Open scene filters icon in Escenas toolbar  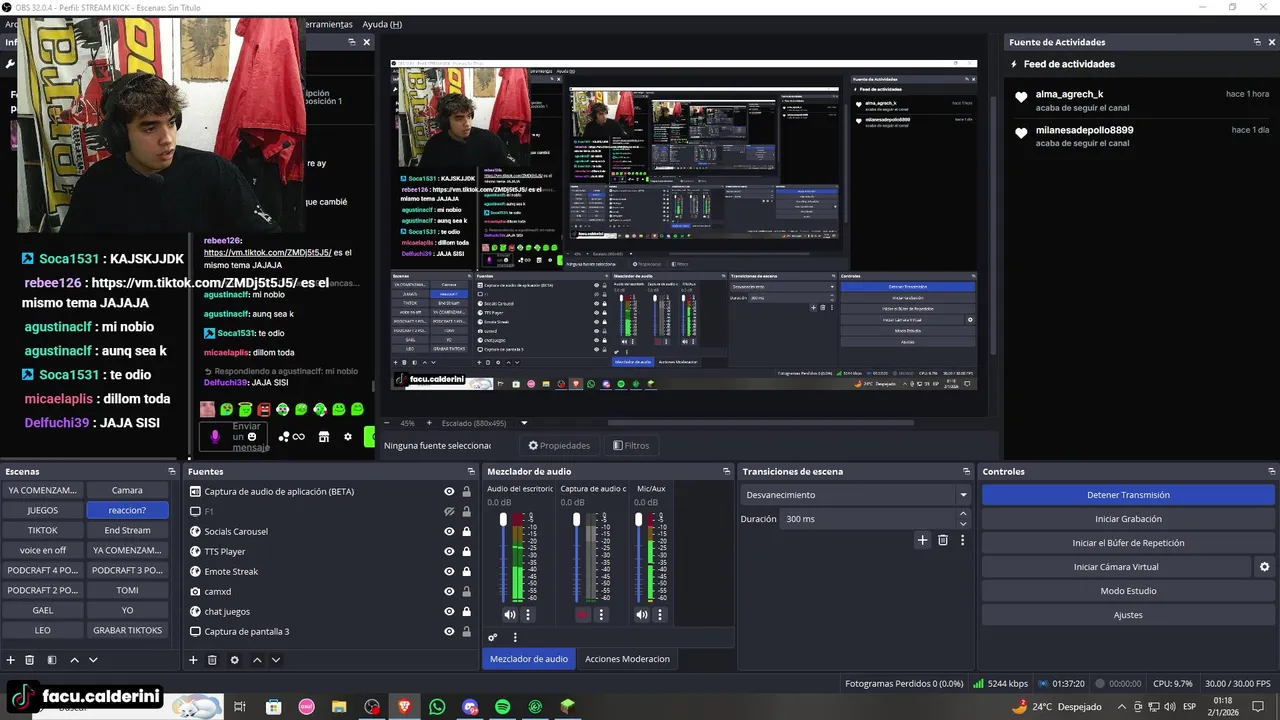click(x=52, y=660)
